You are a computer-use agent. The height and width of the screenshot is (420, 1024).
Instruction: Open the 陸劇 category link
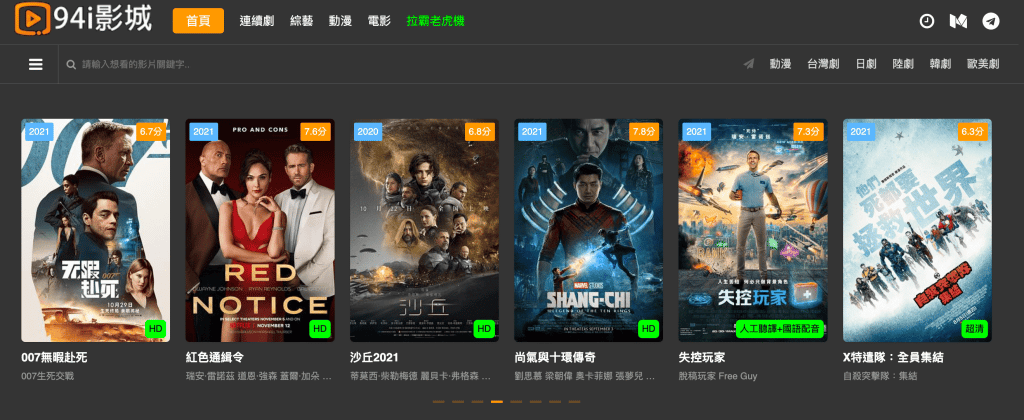[903, 64]
